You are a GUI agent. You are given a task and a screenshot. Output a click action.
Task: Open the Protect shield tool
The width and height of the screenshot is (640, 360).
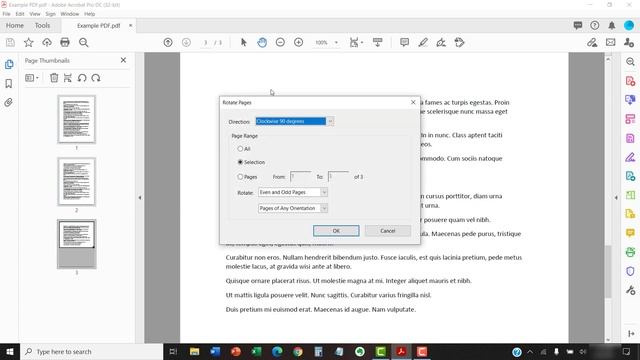coord(630,271)
